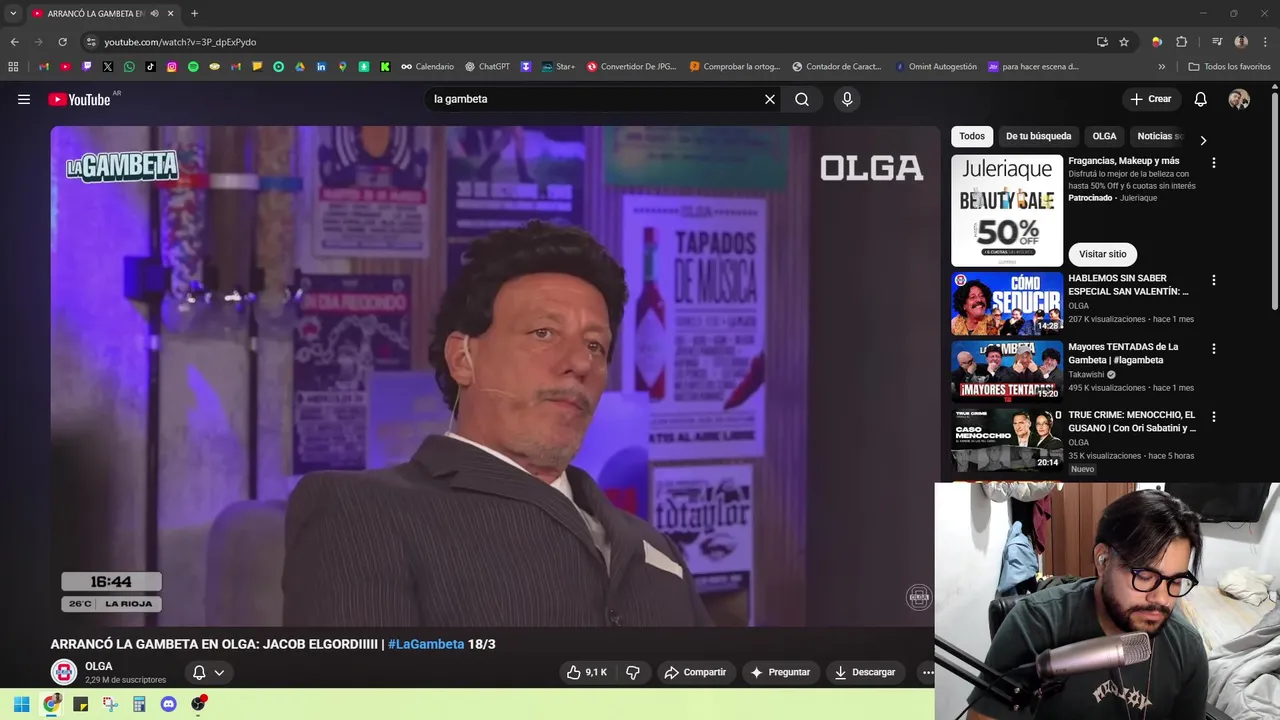Open the Instagram bookmark icon
Image resolution: width=1280 pixels, height=720 pixels.
[x=172, y=67]
